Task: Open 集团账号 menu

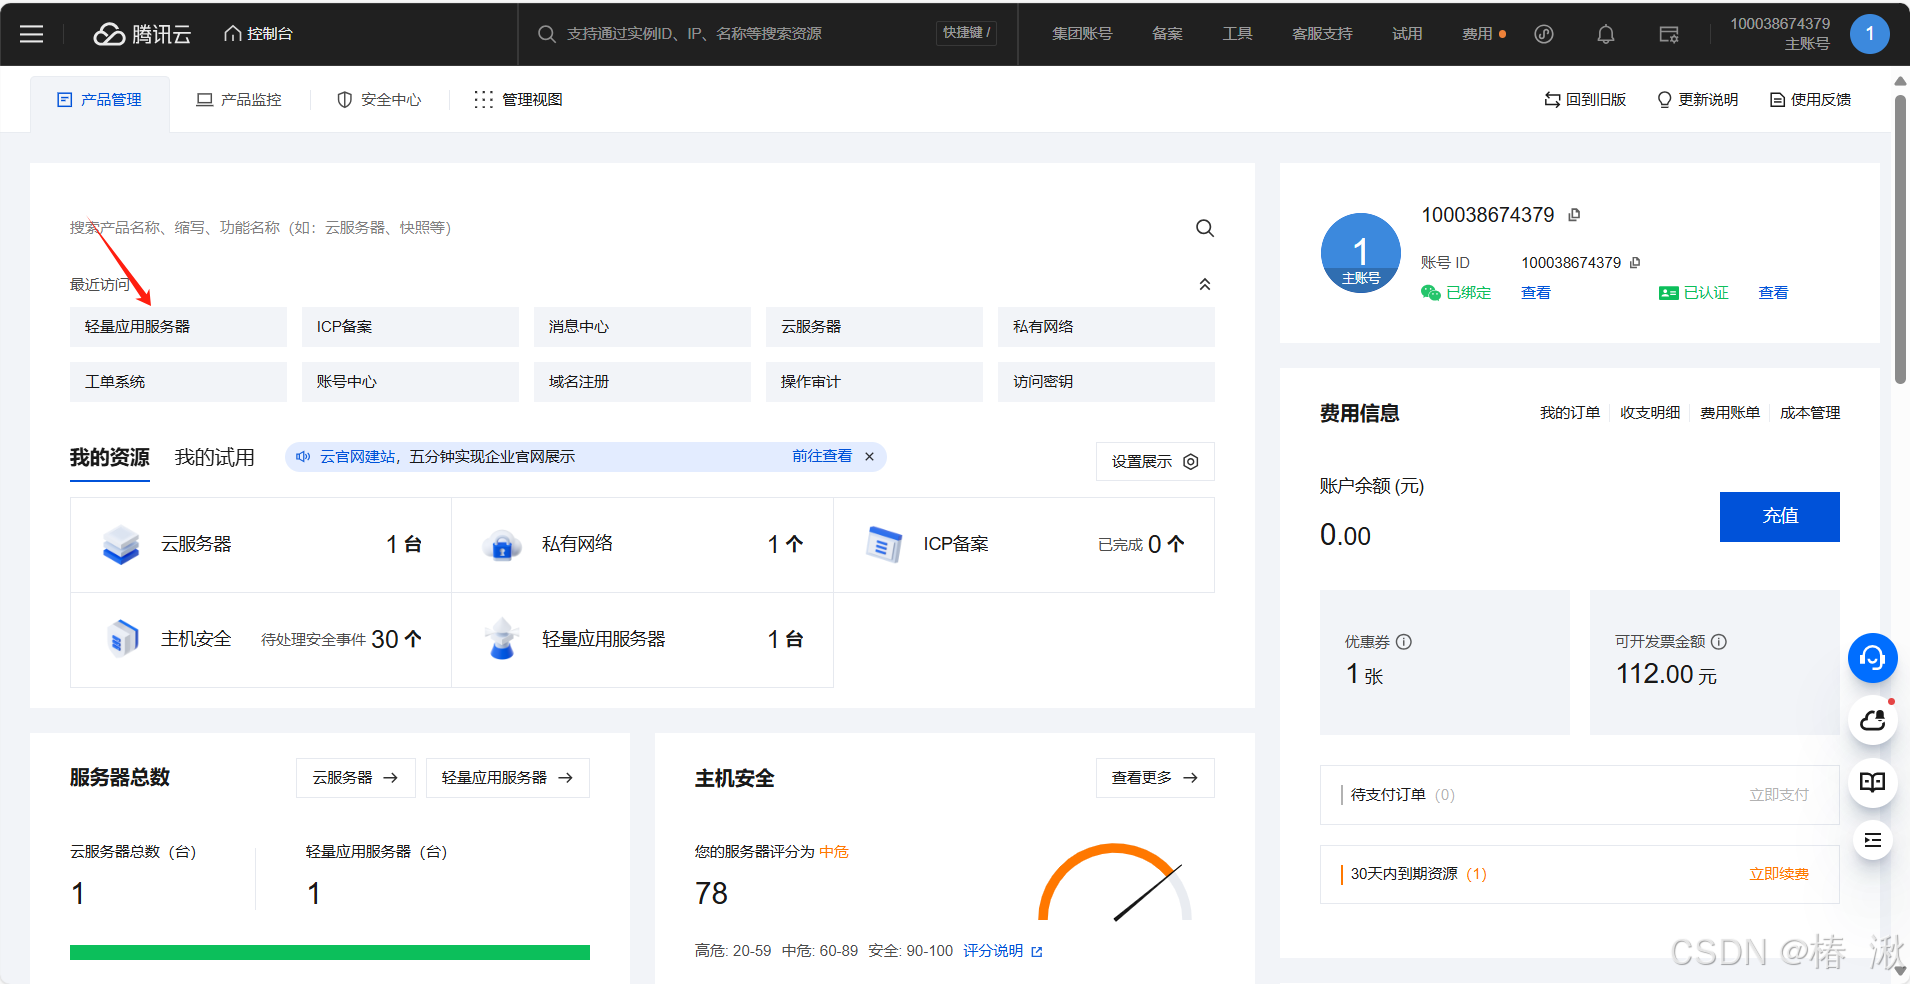Action: pyautogui.click(x=1082, y=34)
